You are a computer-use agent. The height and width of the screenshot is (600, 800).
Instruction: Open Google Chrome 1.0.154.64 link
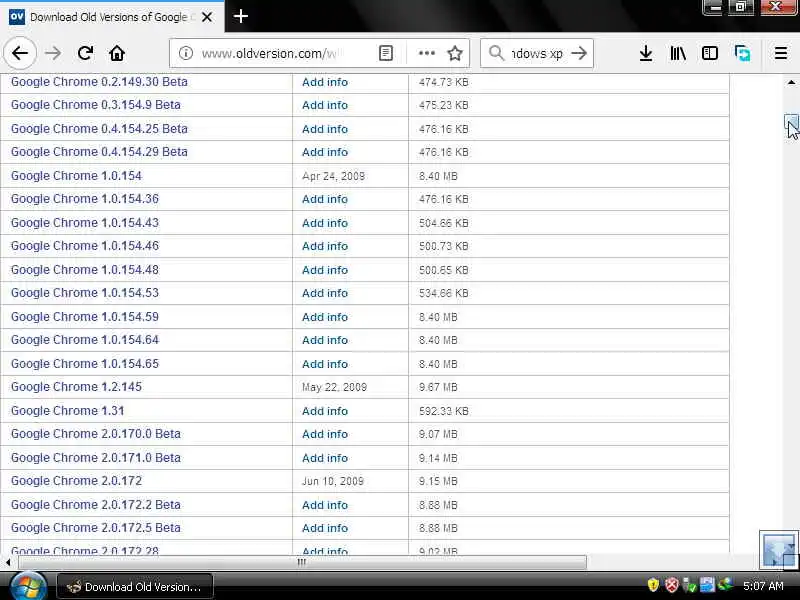click(85, 339)
